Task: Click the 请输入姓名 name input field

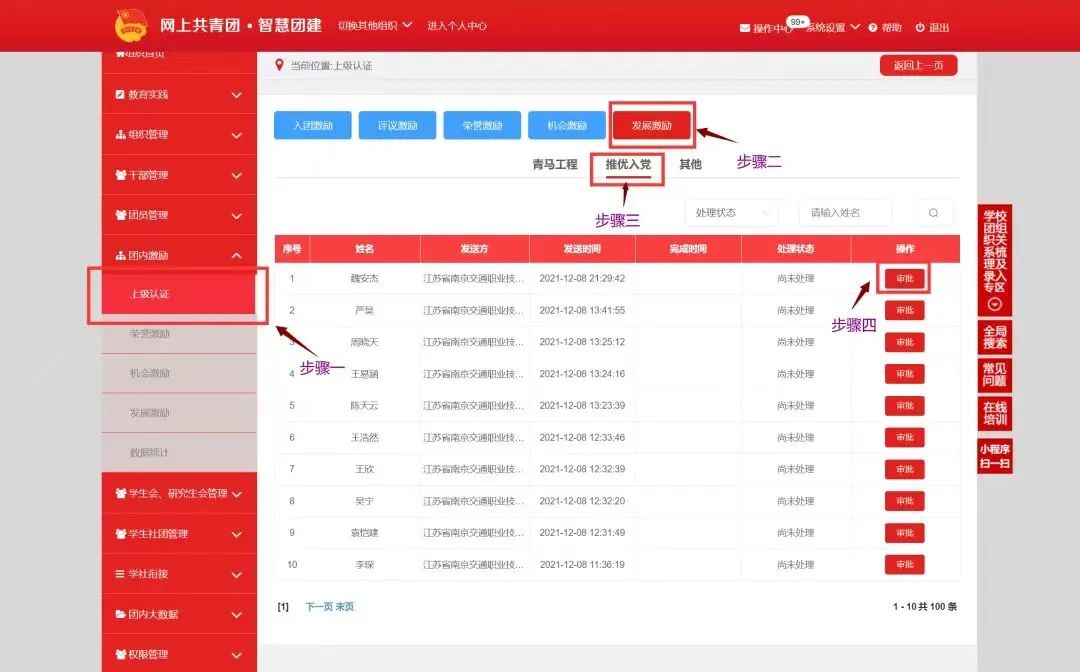Action: click(845, 213)
